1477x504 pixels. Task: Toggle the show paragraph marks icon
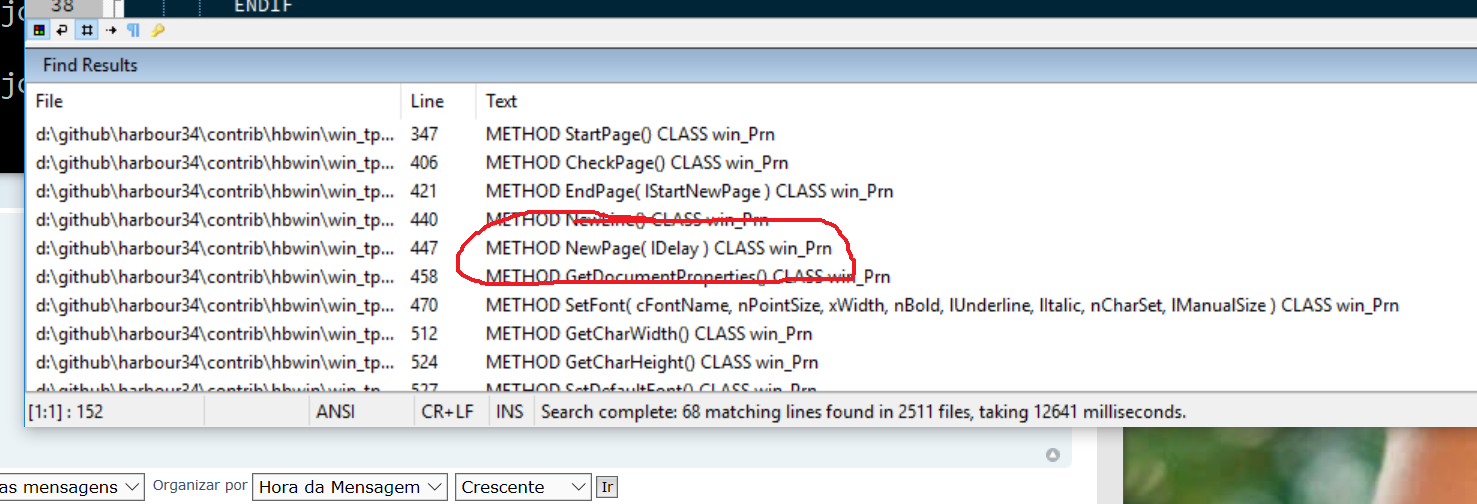tap(133, 30)
